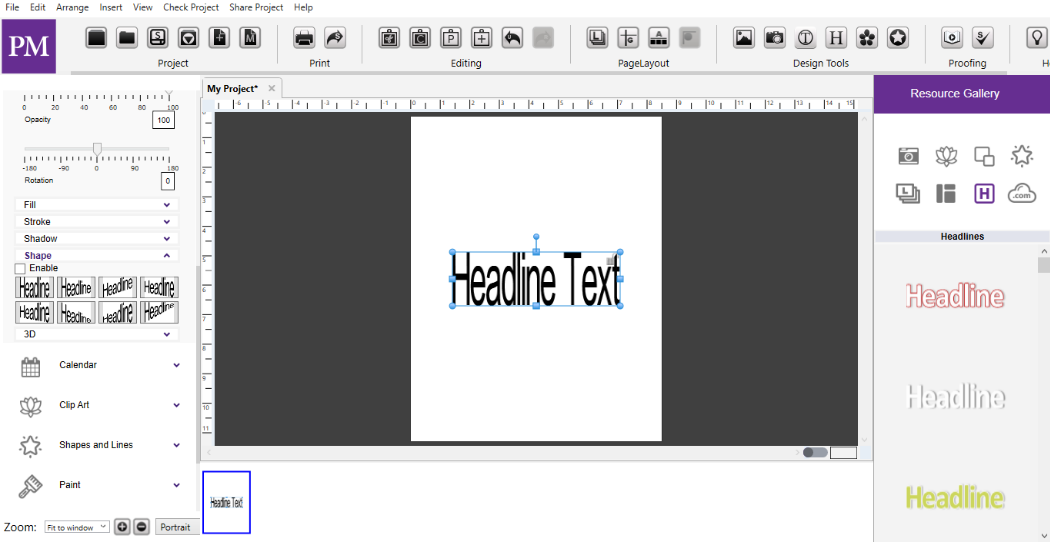Click the Portrait orientation button
Screen dimensions: 1050x542
(x=176, y=527)
